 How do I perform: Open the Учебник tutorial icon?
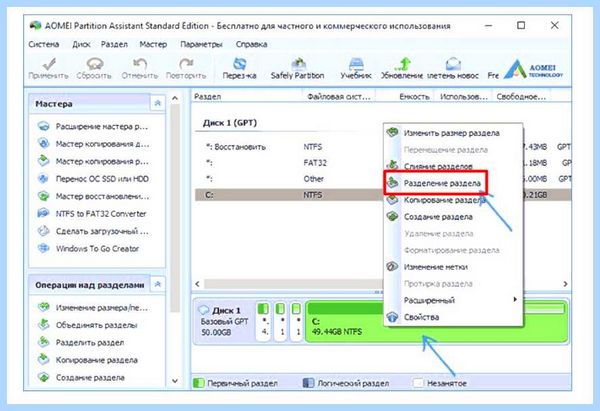(x=356, y=68)
